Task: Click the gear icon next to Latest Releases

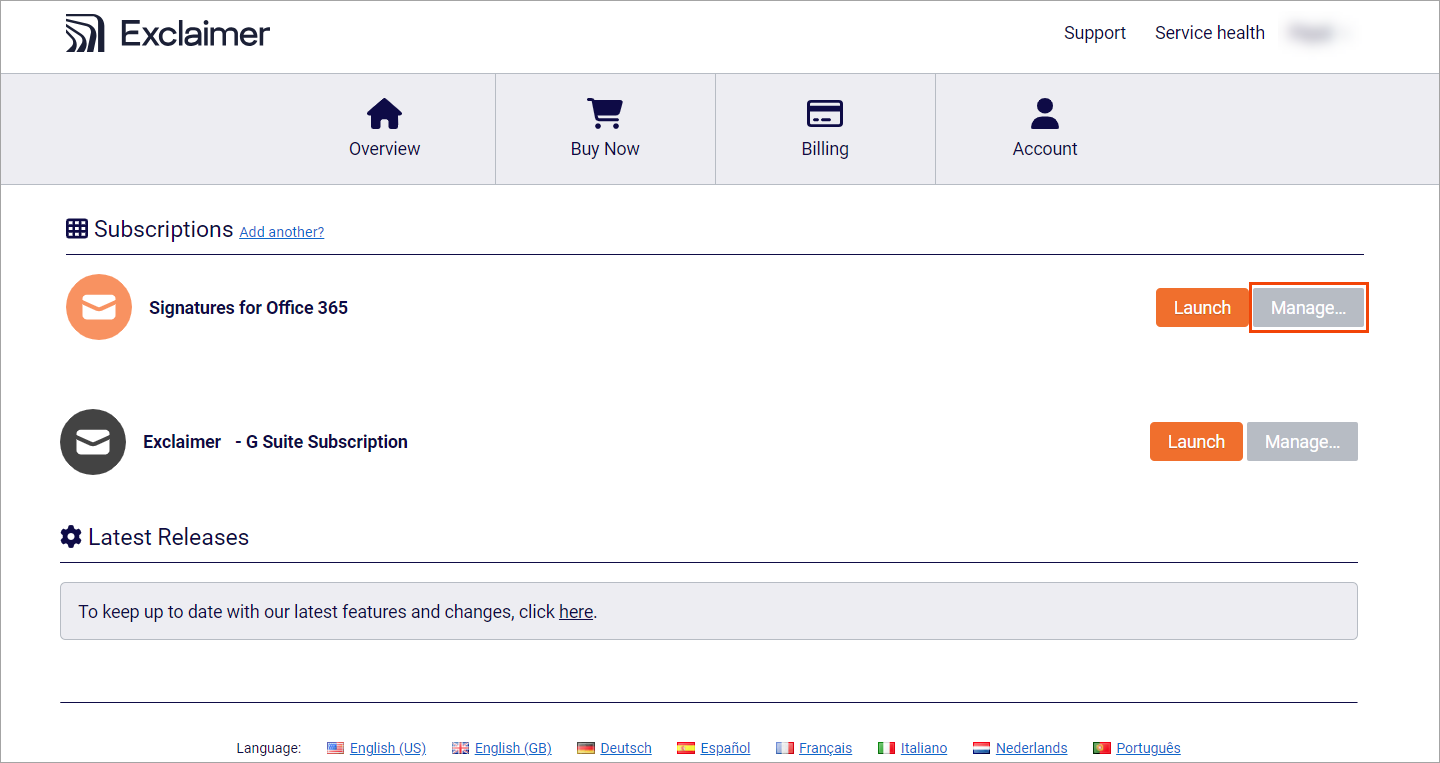Action: coord(70,536)
